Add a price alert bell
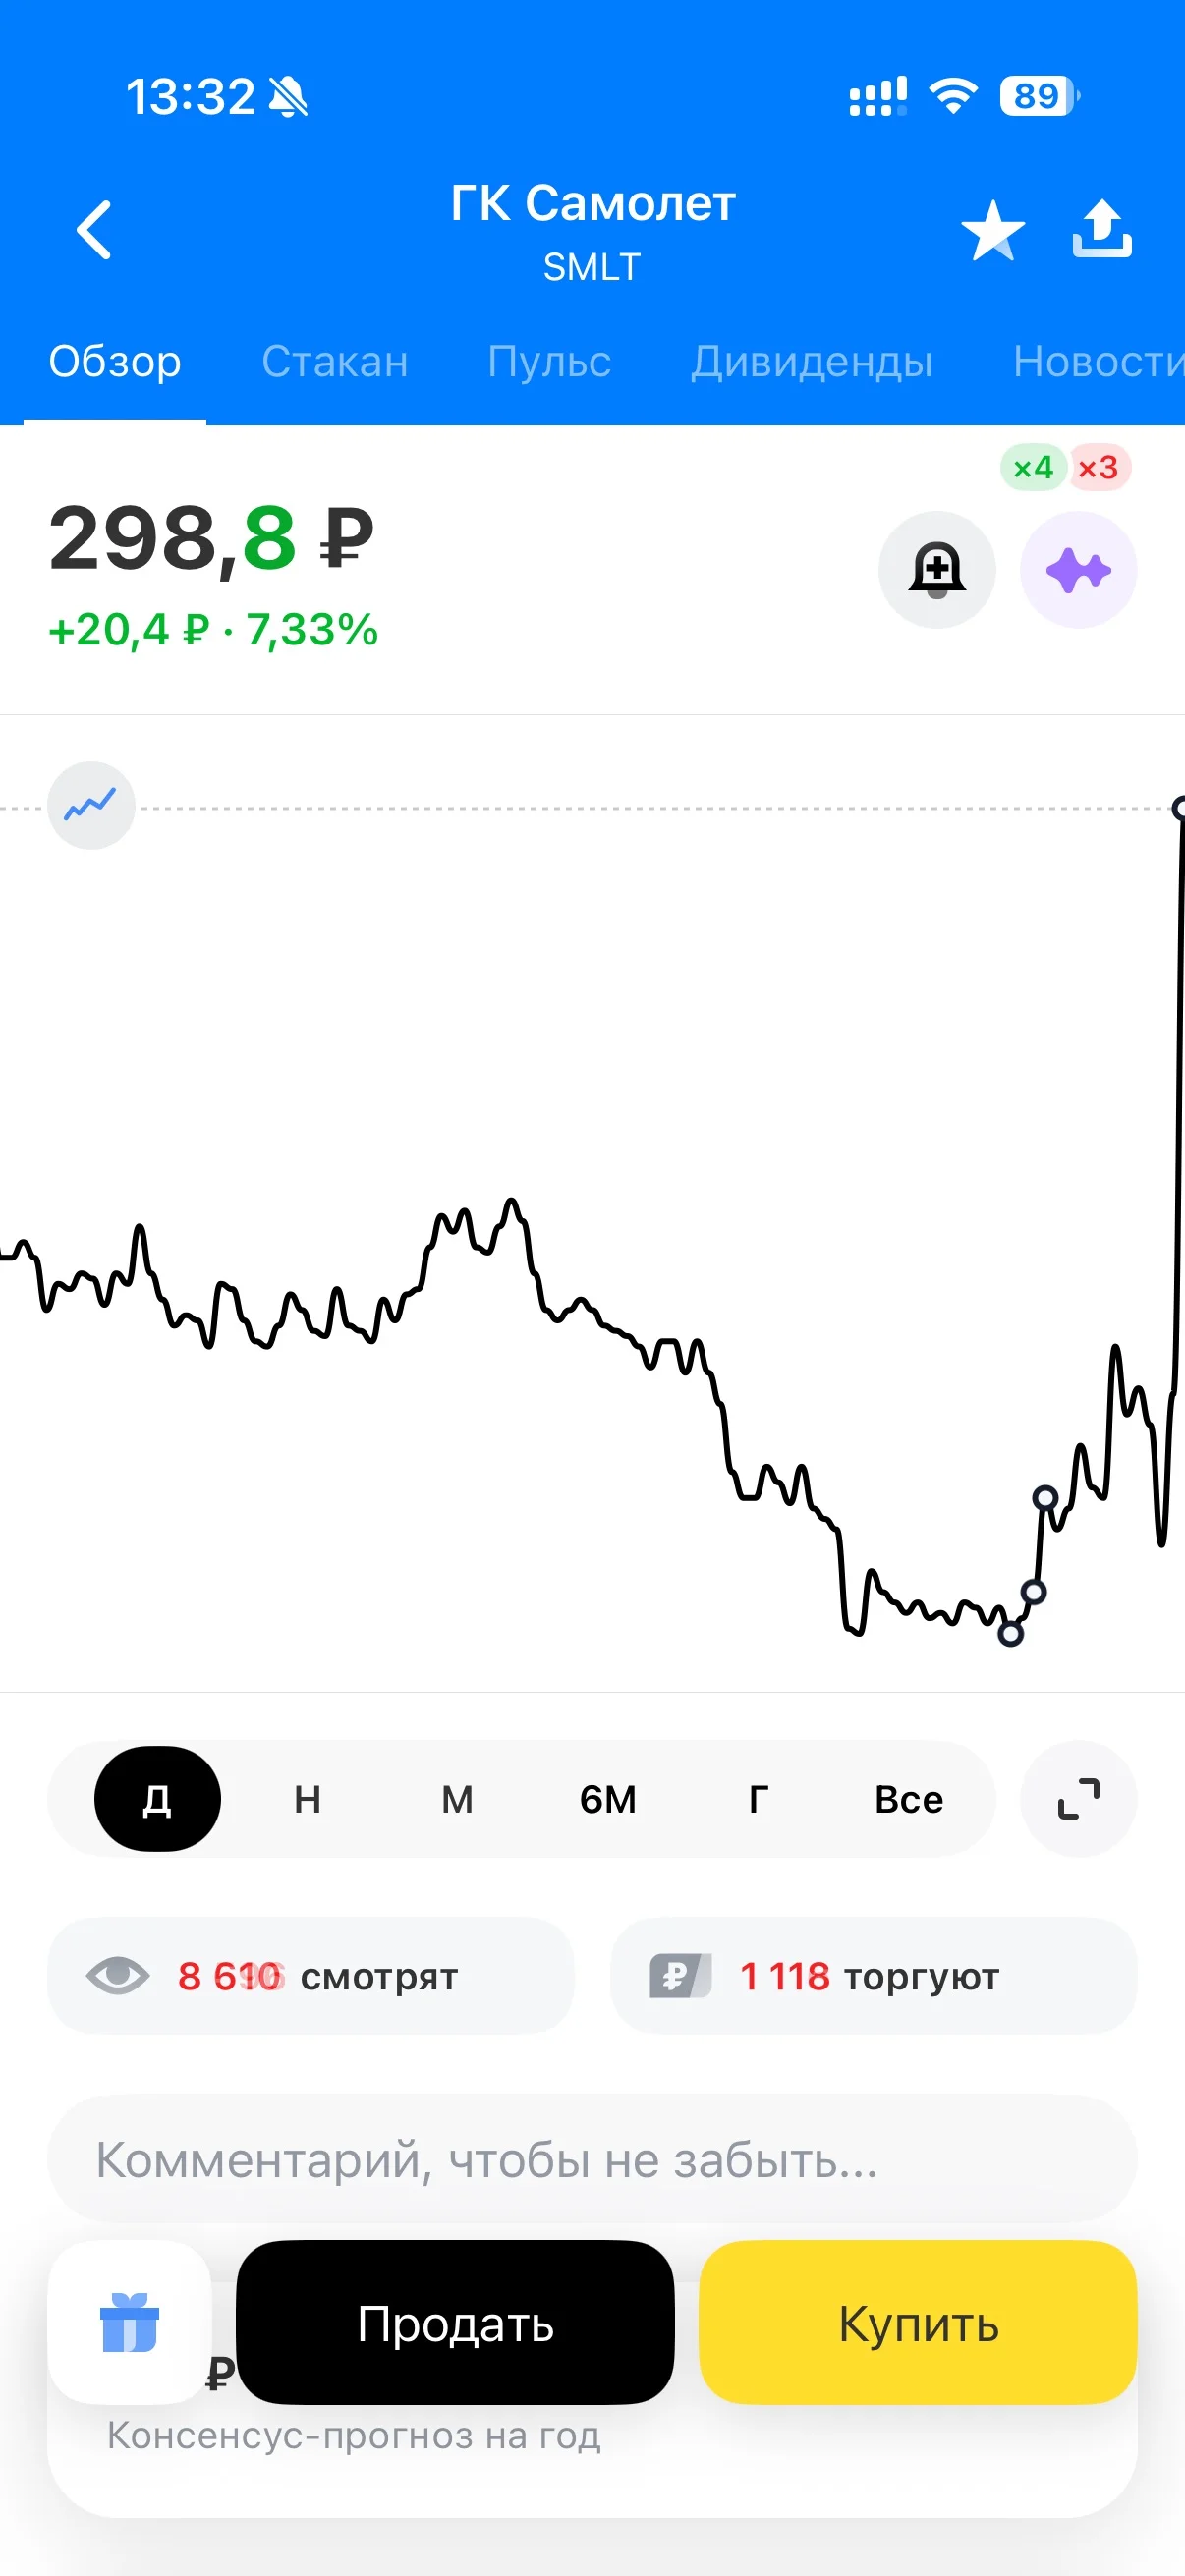Image resolution: width=1185 pixels, height=2576 pixels. click(937, 570)
